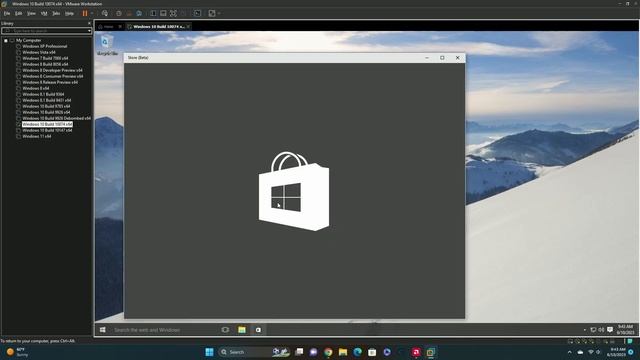Enter full screen mode icon

pos(173,13)
